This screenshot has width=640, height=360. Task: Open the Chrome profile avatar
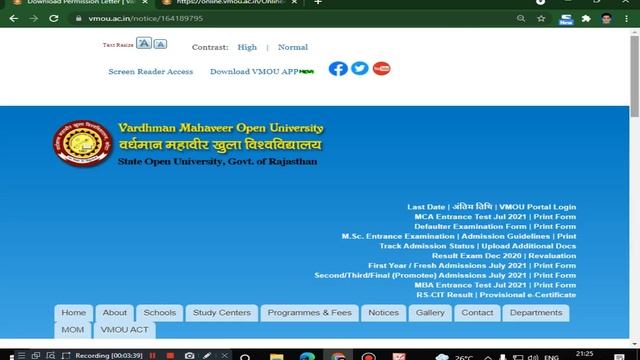tap(606, 19)
